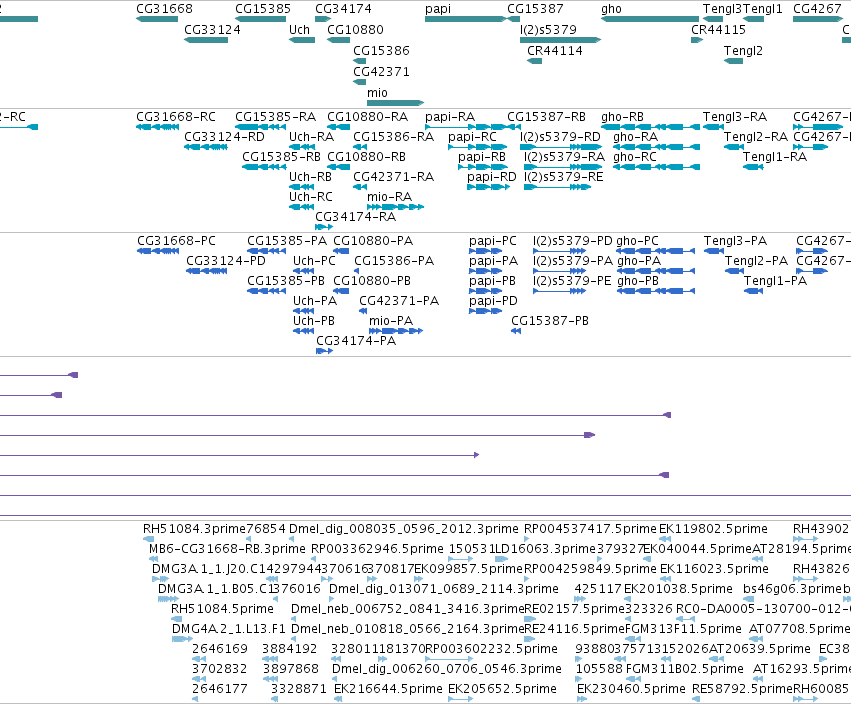Click the RH51084.3prime EST label
Image resolution: width=851 pixels, height=704 pixels.
pos(194,529)
